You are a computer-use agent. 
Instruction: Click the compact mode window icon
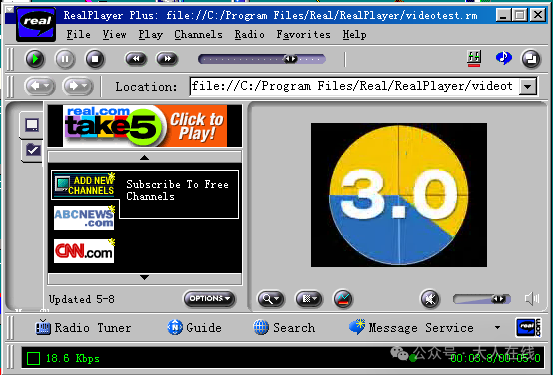(531, 59)
